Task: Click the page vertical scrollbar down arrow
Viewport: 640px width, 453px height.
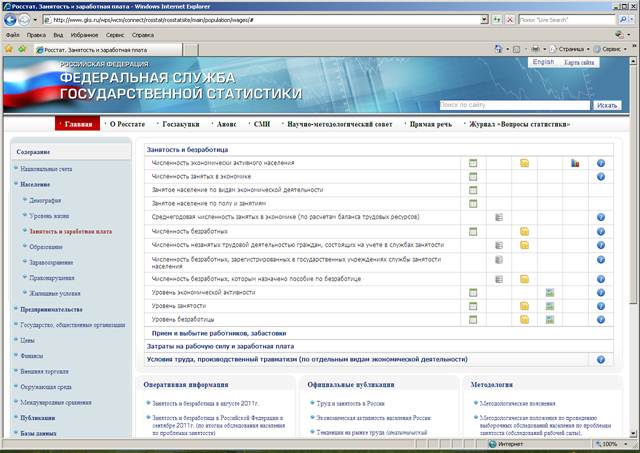Action: click(x=633, y=434)
